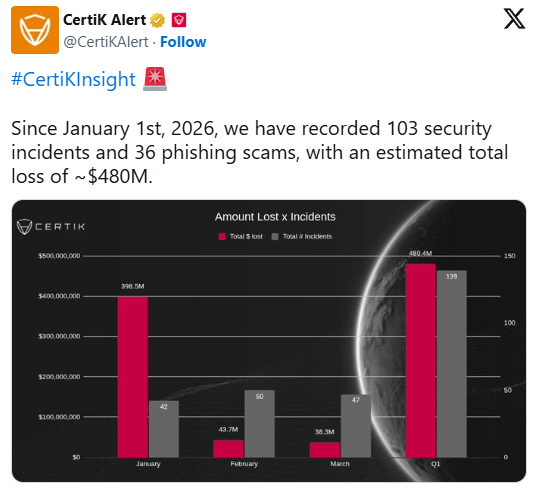Click the chart title Amount Lost x Incidents
539x489 pixels.
(275, 217)
